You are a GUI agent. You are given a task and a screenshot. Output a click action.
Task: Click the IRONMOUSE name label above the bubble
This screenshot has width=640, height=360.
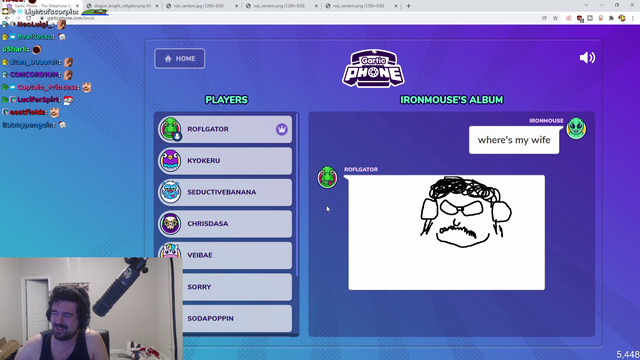pos(546,121)
